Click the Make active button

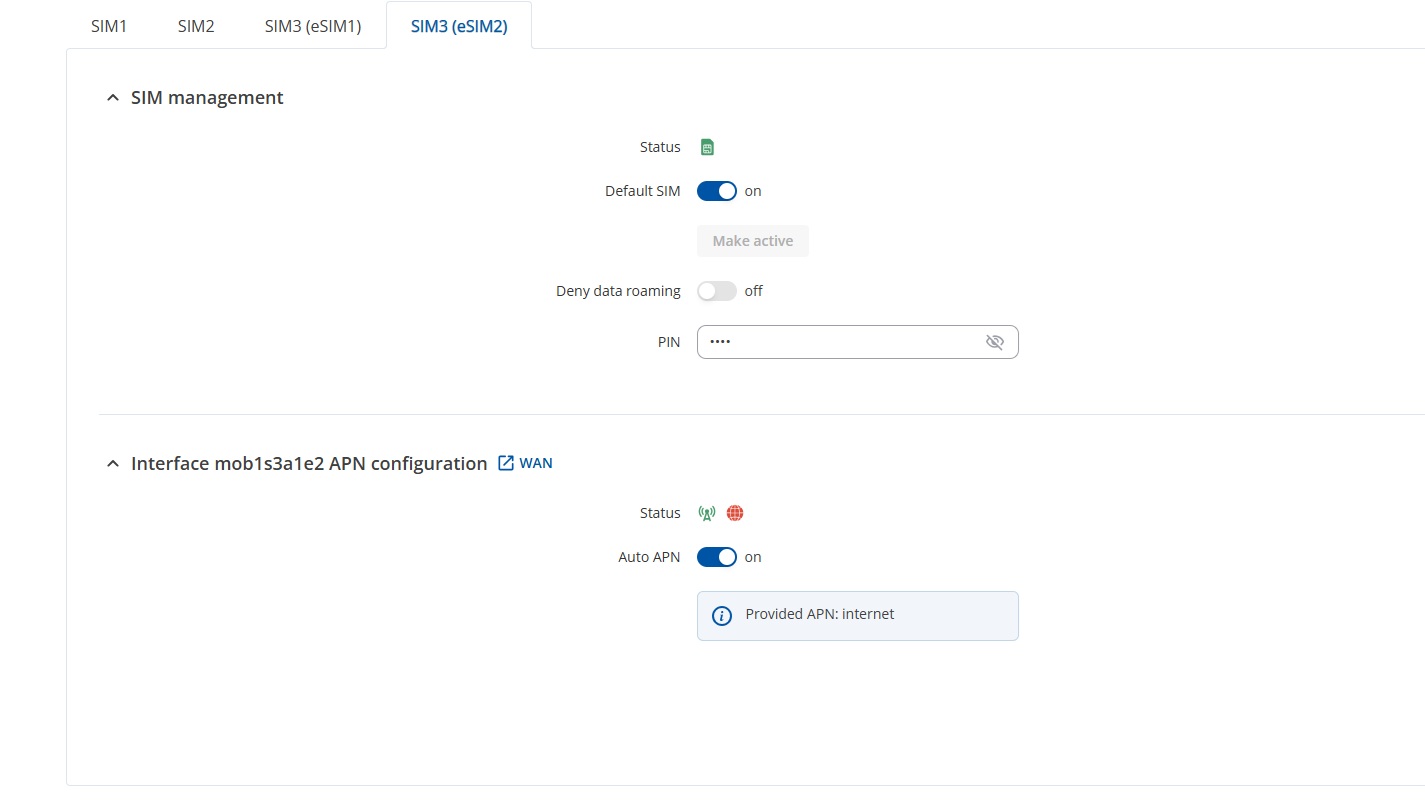753,241
